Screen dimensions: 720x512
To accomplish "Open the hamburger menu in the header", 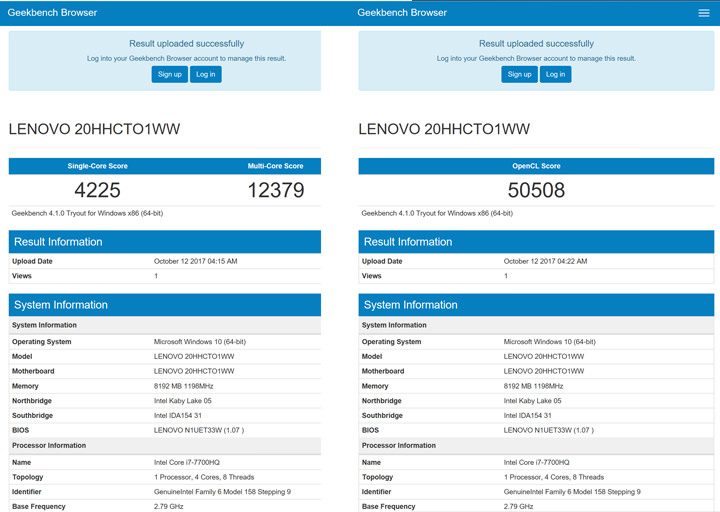I will click(x=703, y=13).
